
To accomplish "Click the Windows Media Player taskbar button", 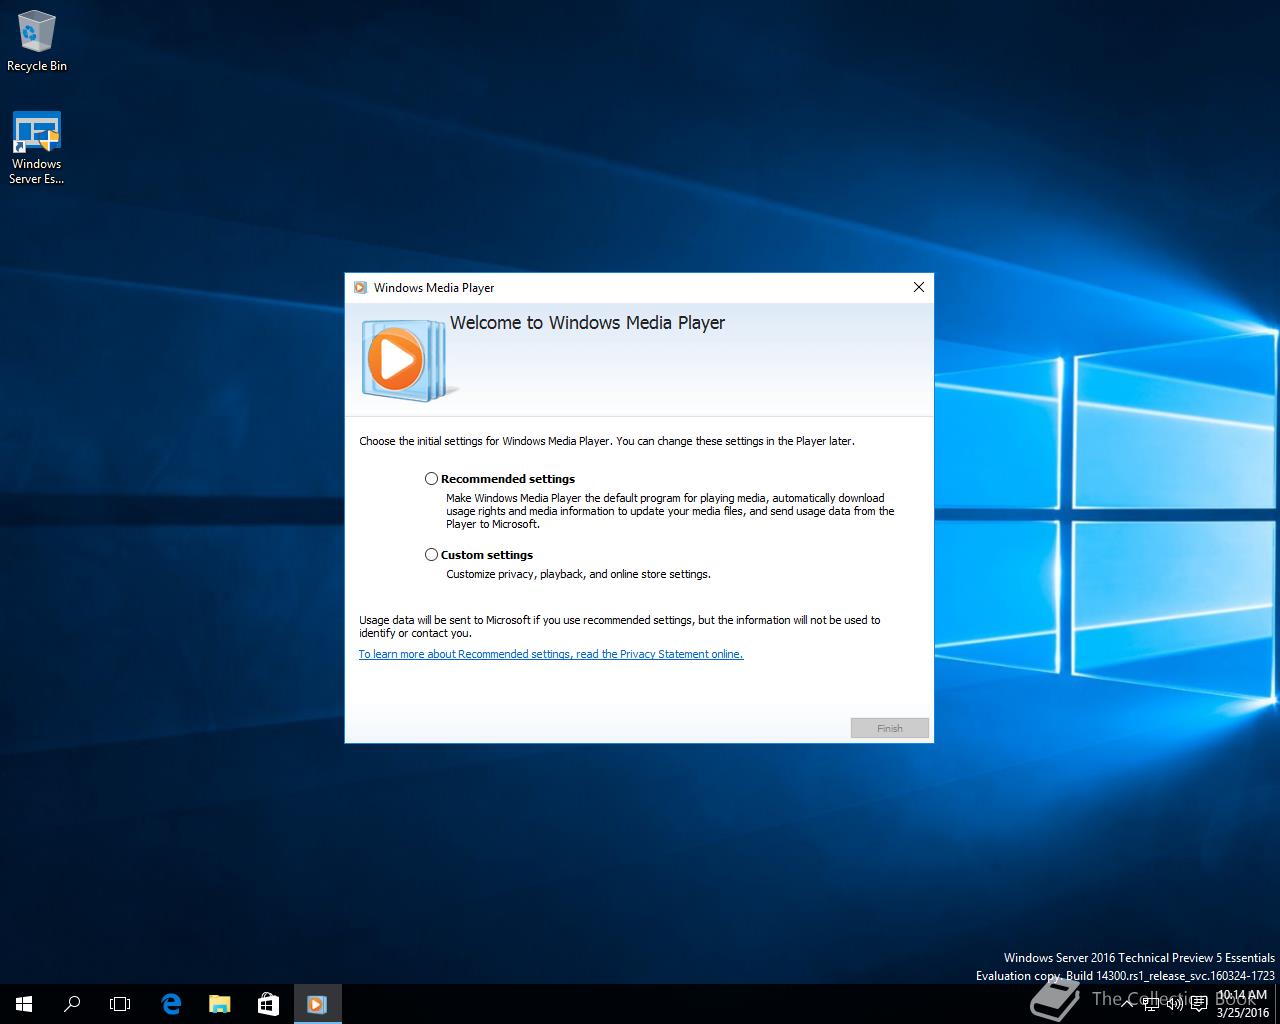I will click(317, 1004).
